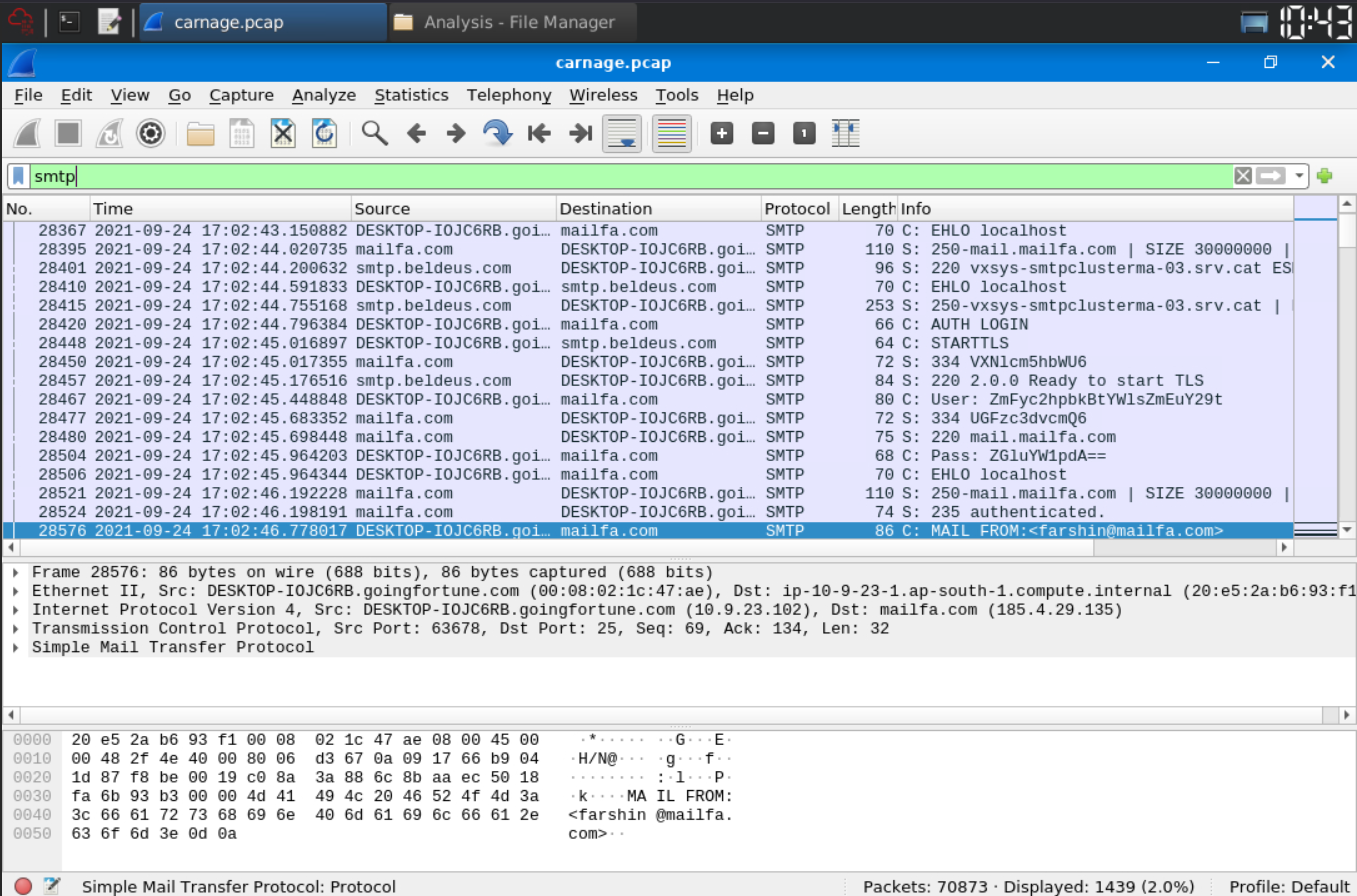Toggle packet colorization
This screenshot has height=896, width=1357.
(672, 133)
